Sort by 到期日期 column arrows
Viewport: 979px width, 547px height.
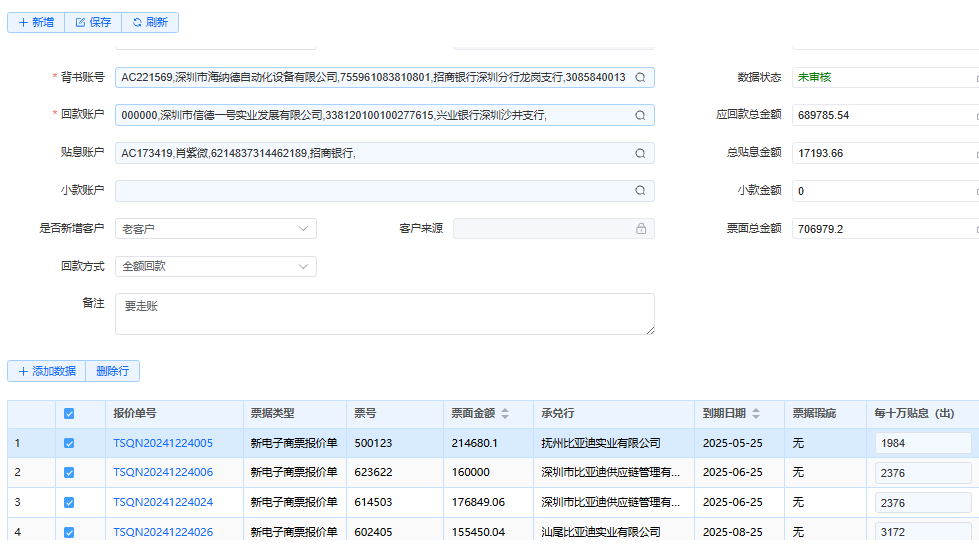pos(756,413)
